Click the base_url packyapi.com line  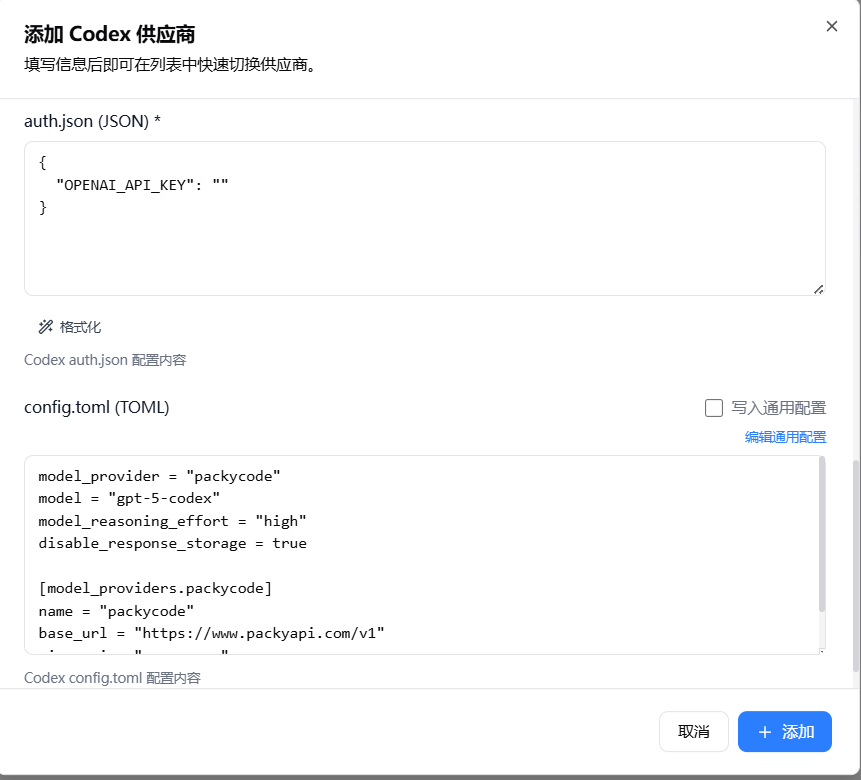click(x=211, y=634)
